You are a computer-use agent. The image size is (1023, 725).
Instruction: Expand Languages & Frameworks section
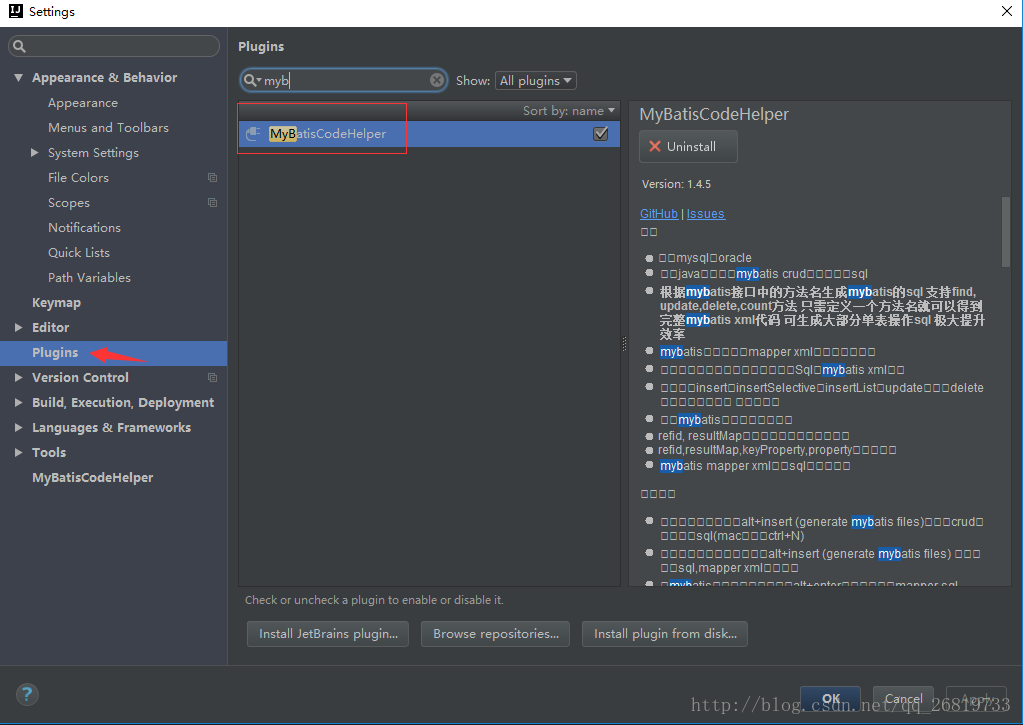pos(18,427)
